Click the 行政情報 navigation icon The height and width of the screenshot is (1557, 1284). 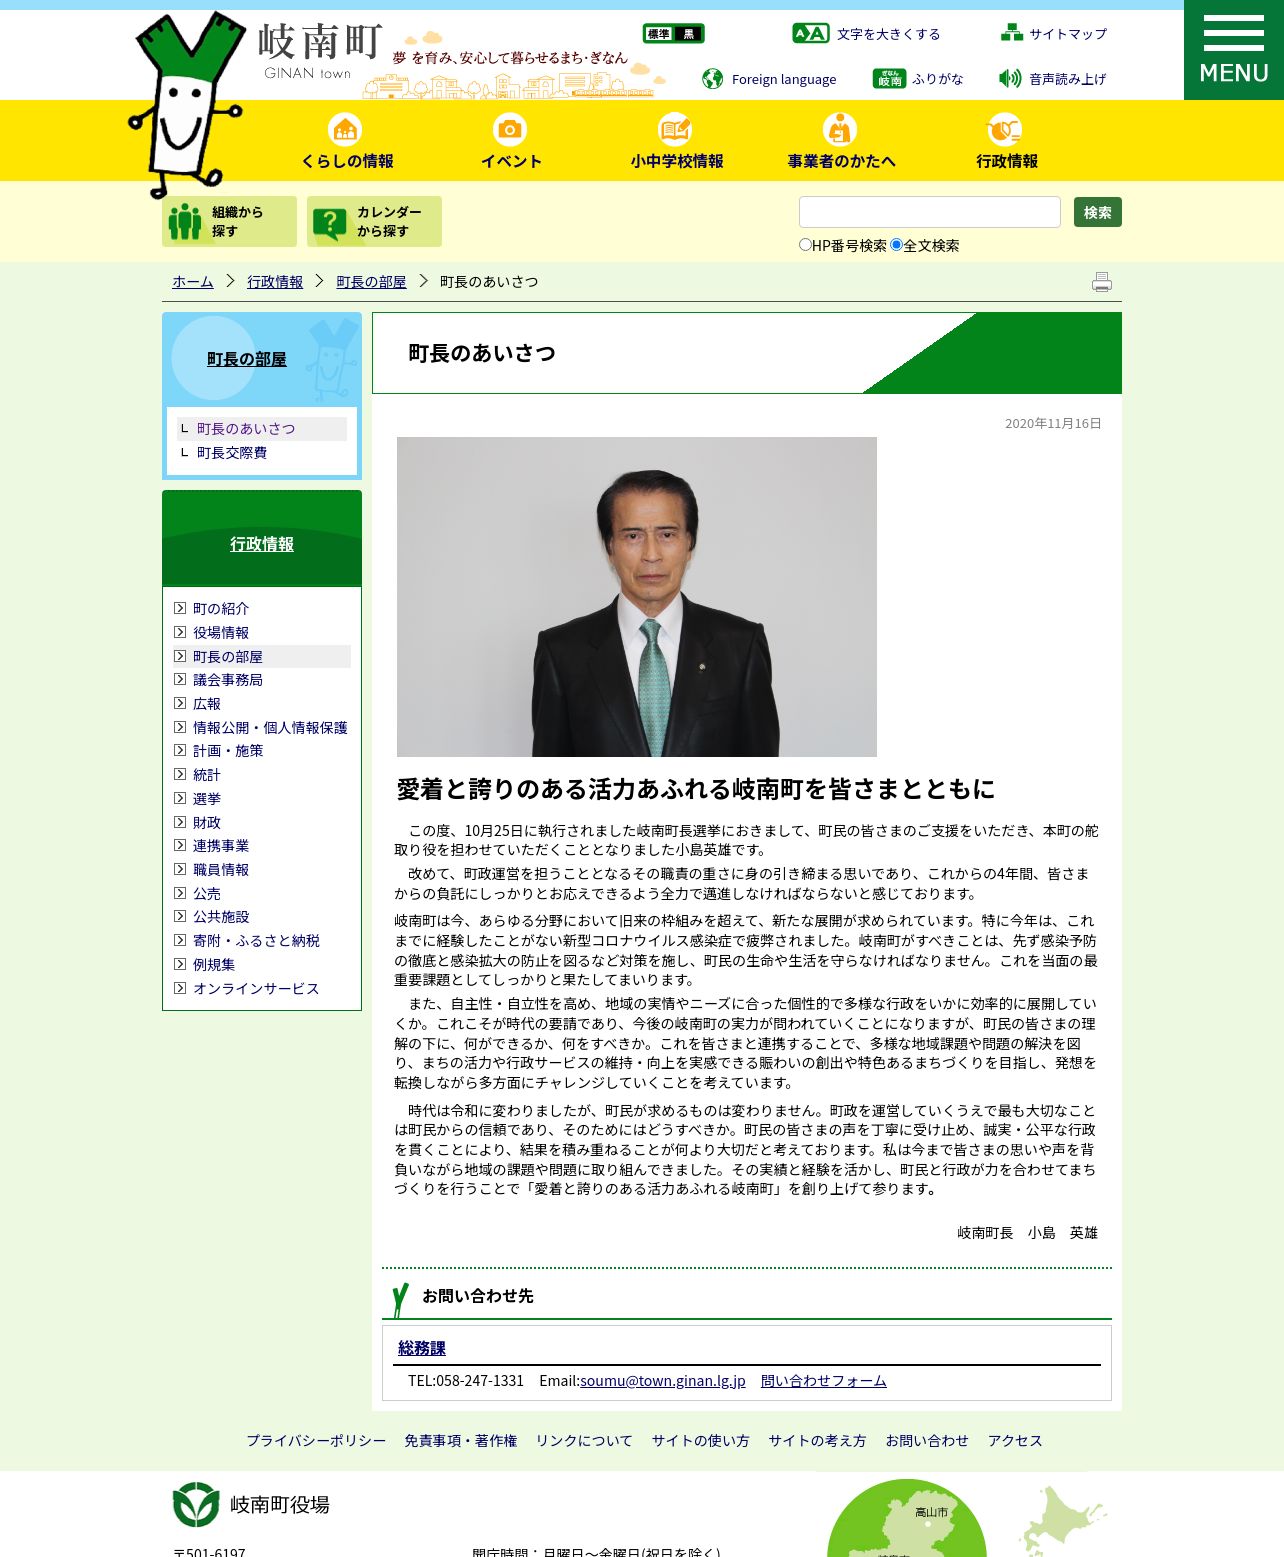tap(1004, 130)
